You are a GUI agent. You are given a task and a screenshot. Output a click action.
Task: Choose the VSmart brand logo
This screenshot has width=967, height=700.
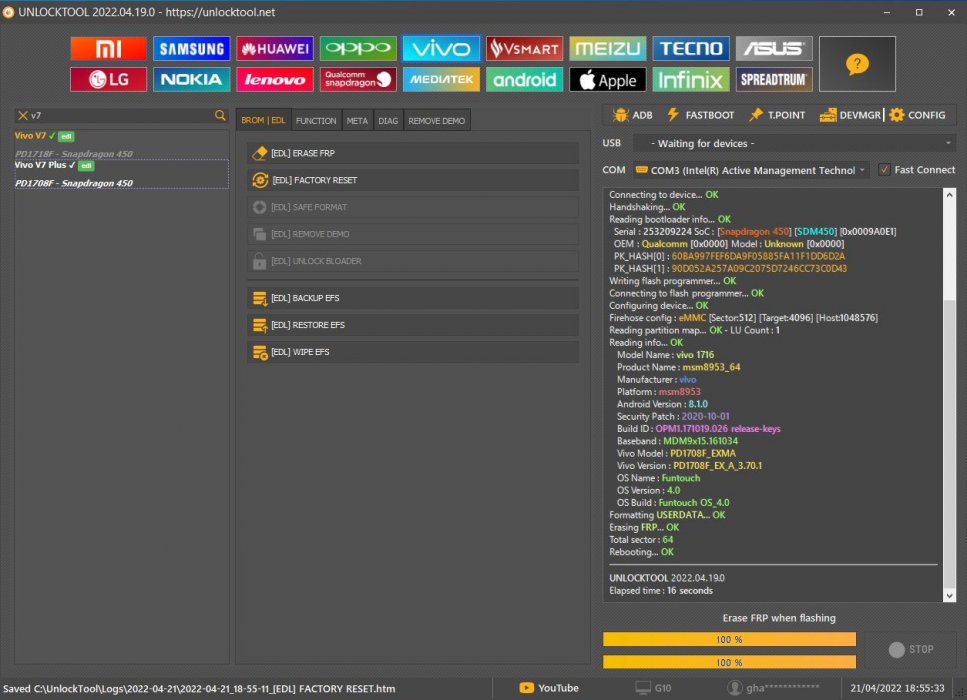tap(524, 49)
